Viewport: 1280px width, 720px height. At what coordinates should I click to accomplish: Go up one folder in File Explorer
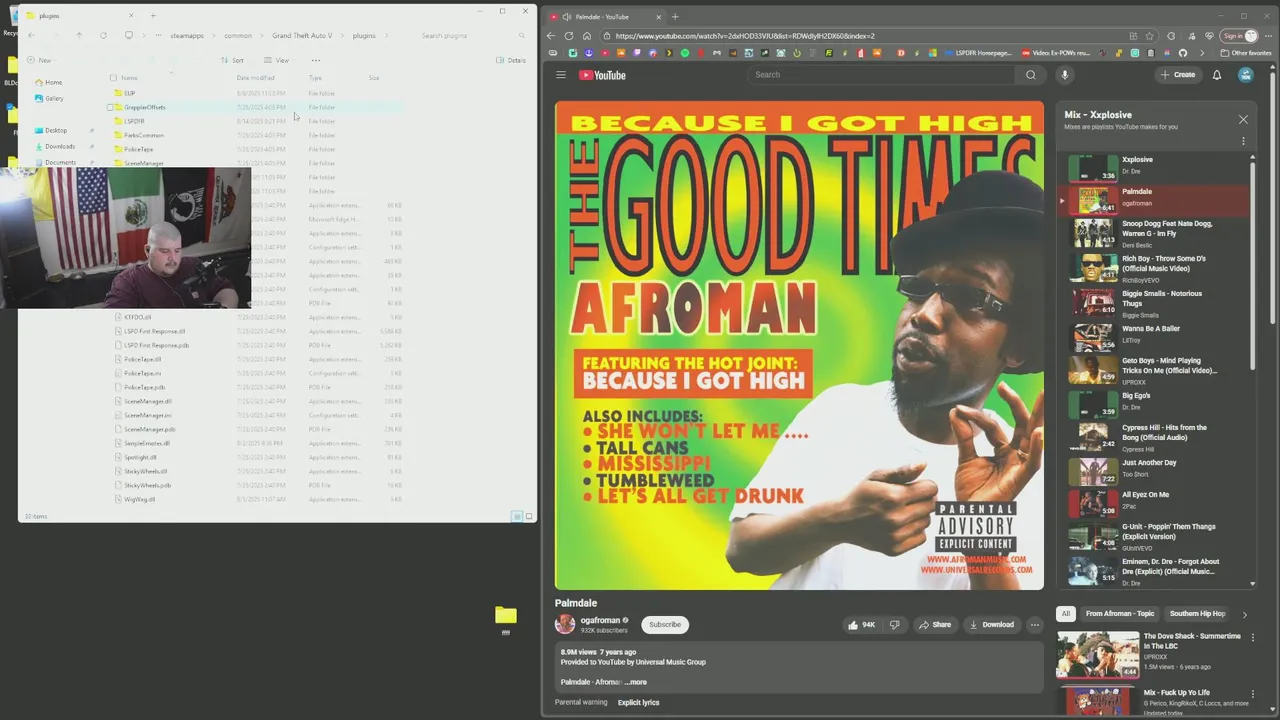click(x=79, y=35)
